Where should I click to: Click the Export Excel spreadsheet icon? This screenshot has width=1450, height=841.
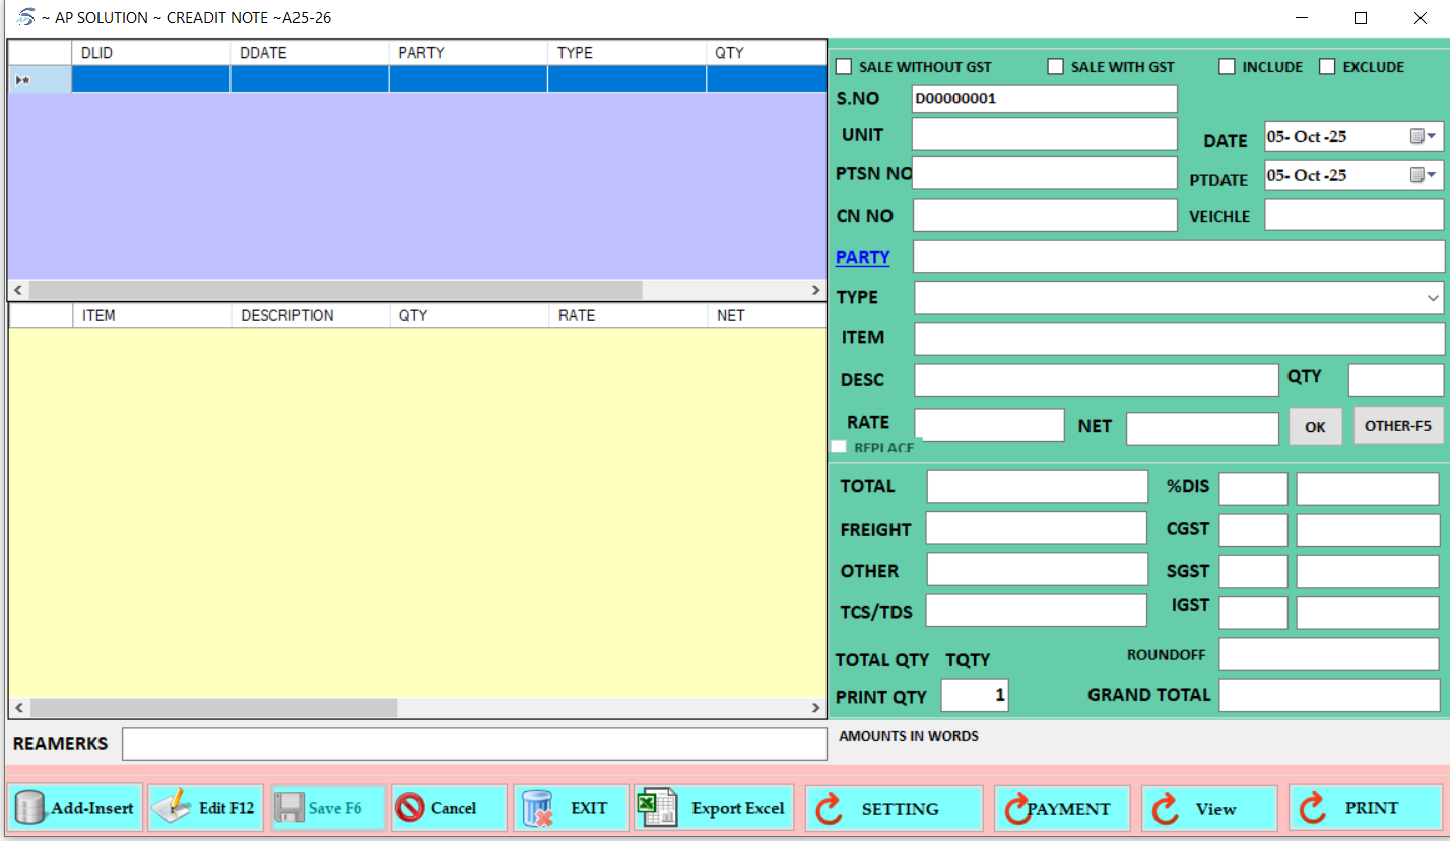pos(658,807)
